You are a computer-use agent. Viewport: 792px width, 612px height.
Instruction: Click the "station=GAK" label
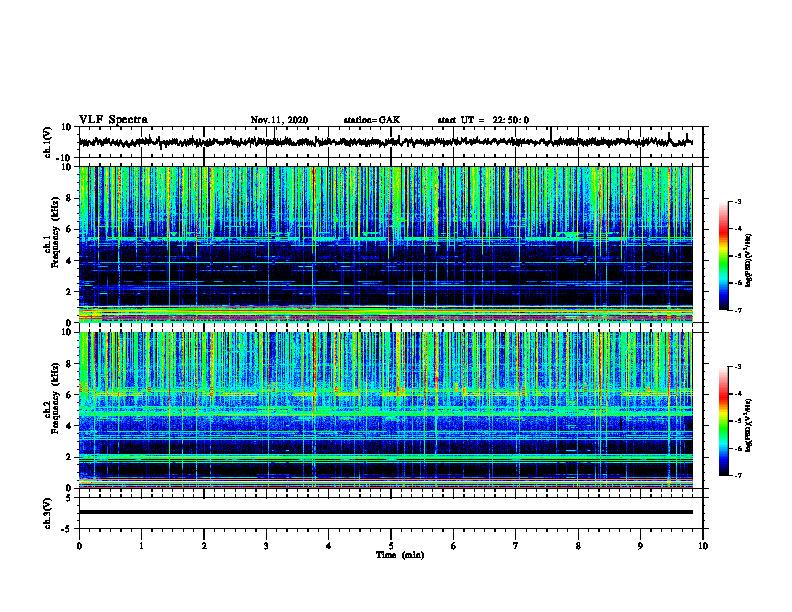pos(372,120)
